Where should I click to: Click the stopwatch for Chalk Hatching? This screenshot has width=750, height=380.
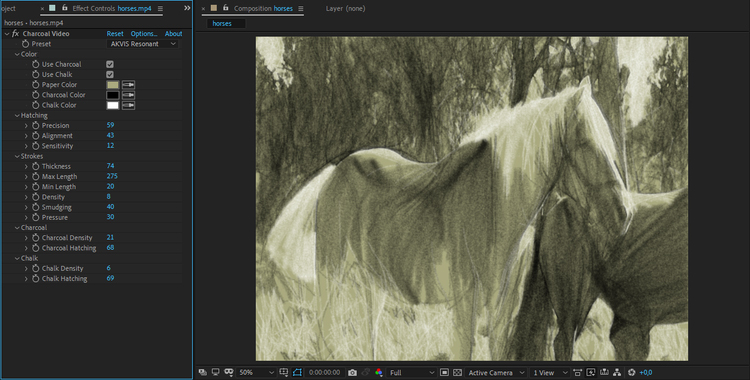coord(35,279)
